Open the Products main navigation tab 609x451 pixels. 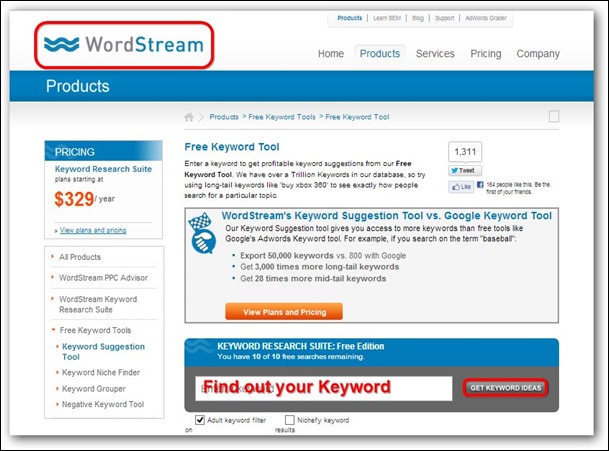point(379,54)
